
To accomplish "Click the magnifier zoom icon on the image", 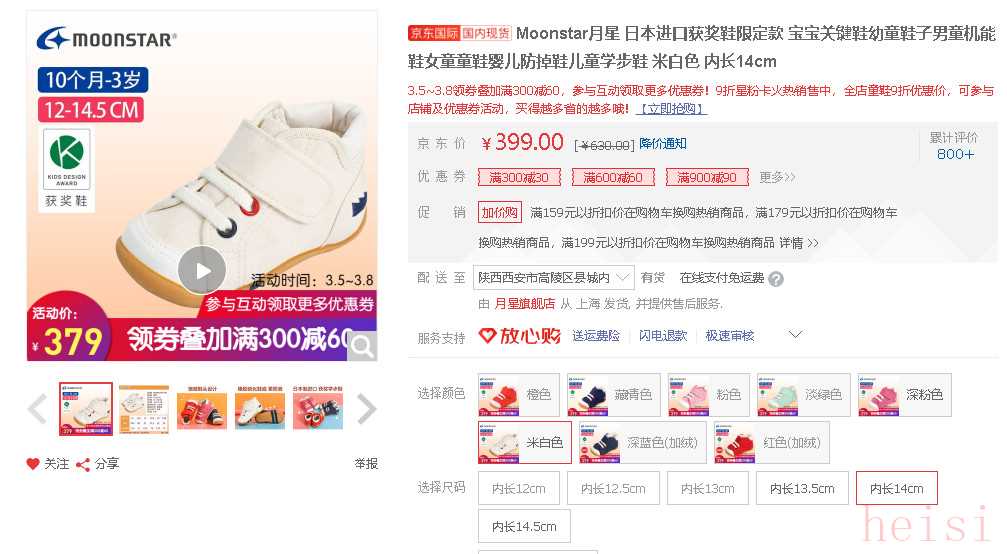I will 362,346.
